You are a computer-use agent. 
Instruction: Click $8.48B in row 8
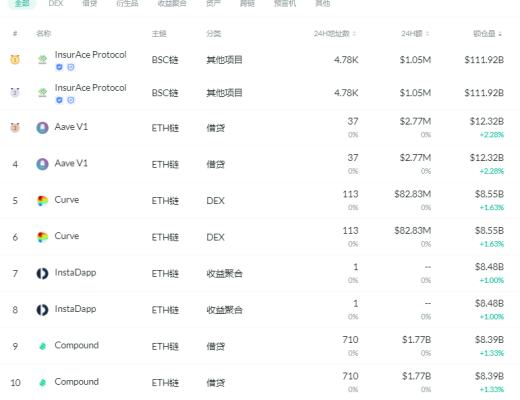tap(489, 303)
